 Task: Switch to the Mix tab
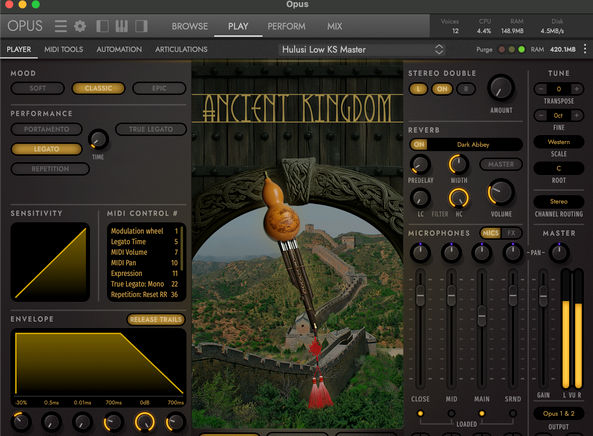[x=334, y=26]
